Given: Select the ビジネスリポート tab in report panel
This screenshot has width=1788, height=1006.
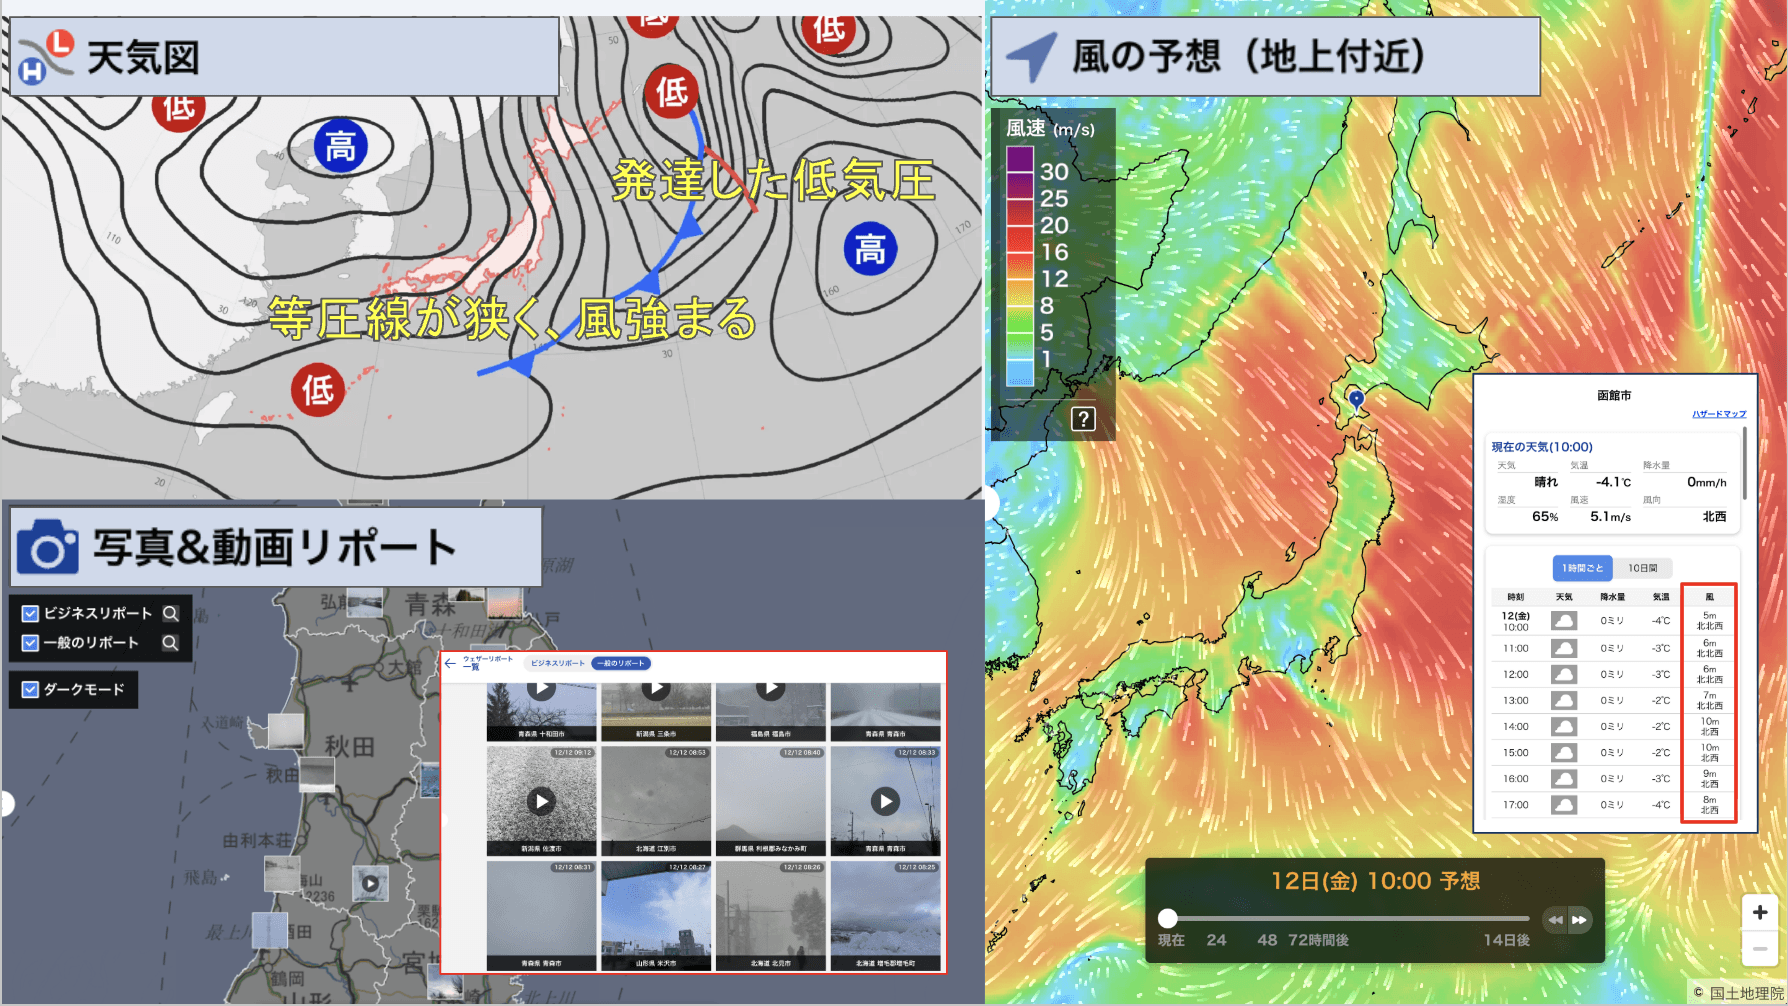Looking at the screenshot, I should (557, 663).
